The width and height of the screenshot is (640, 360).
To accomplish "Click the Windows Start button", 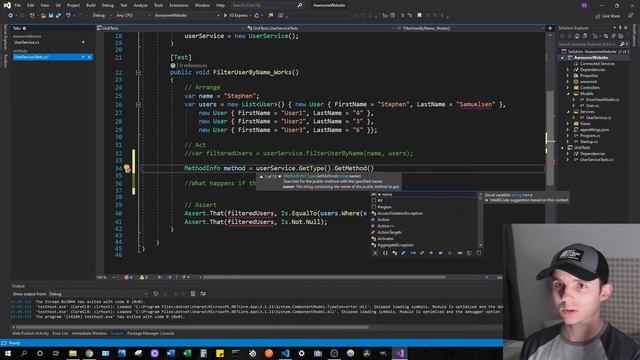I will (8, 353).
